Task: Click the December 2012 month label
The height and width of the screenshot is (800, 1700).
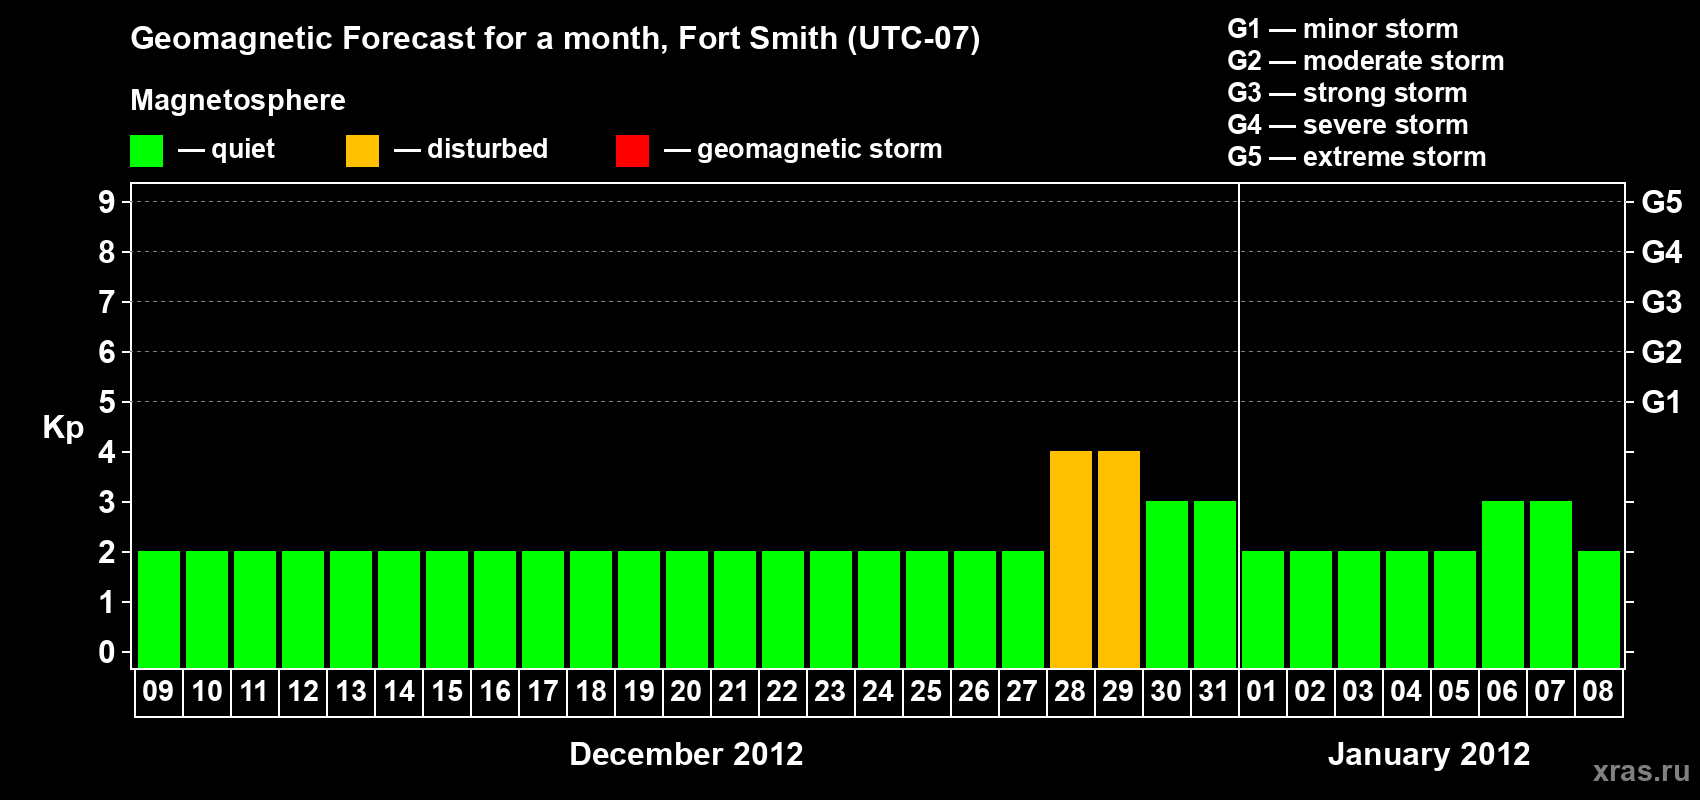Action: click(x=686, y=754)
